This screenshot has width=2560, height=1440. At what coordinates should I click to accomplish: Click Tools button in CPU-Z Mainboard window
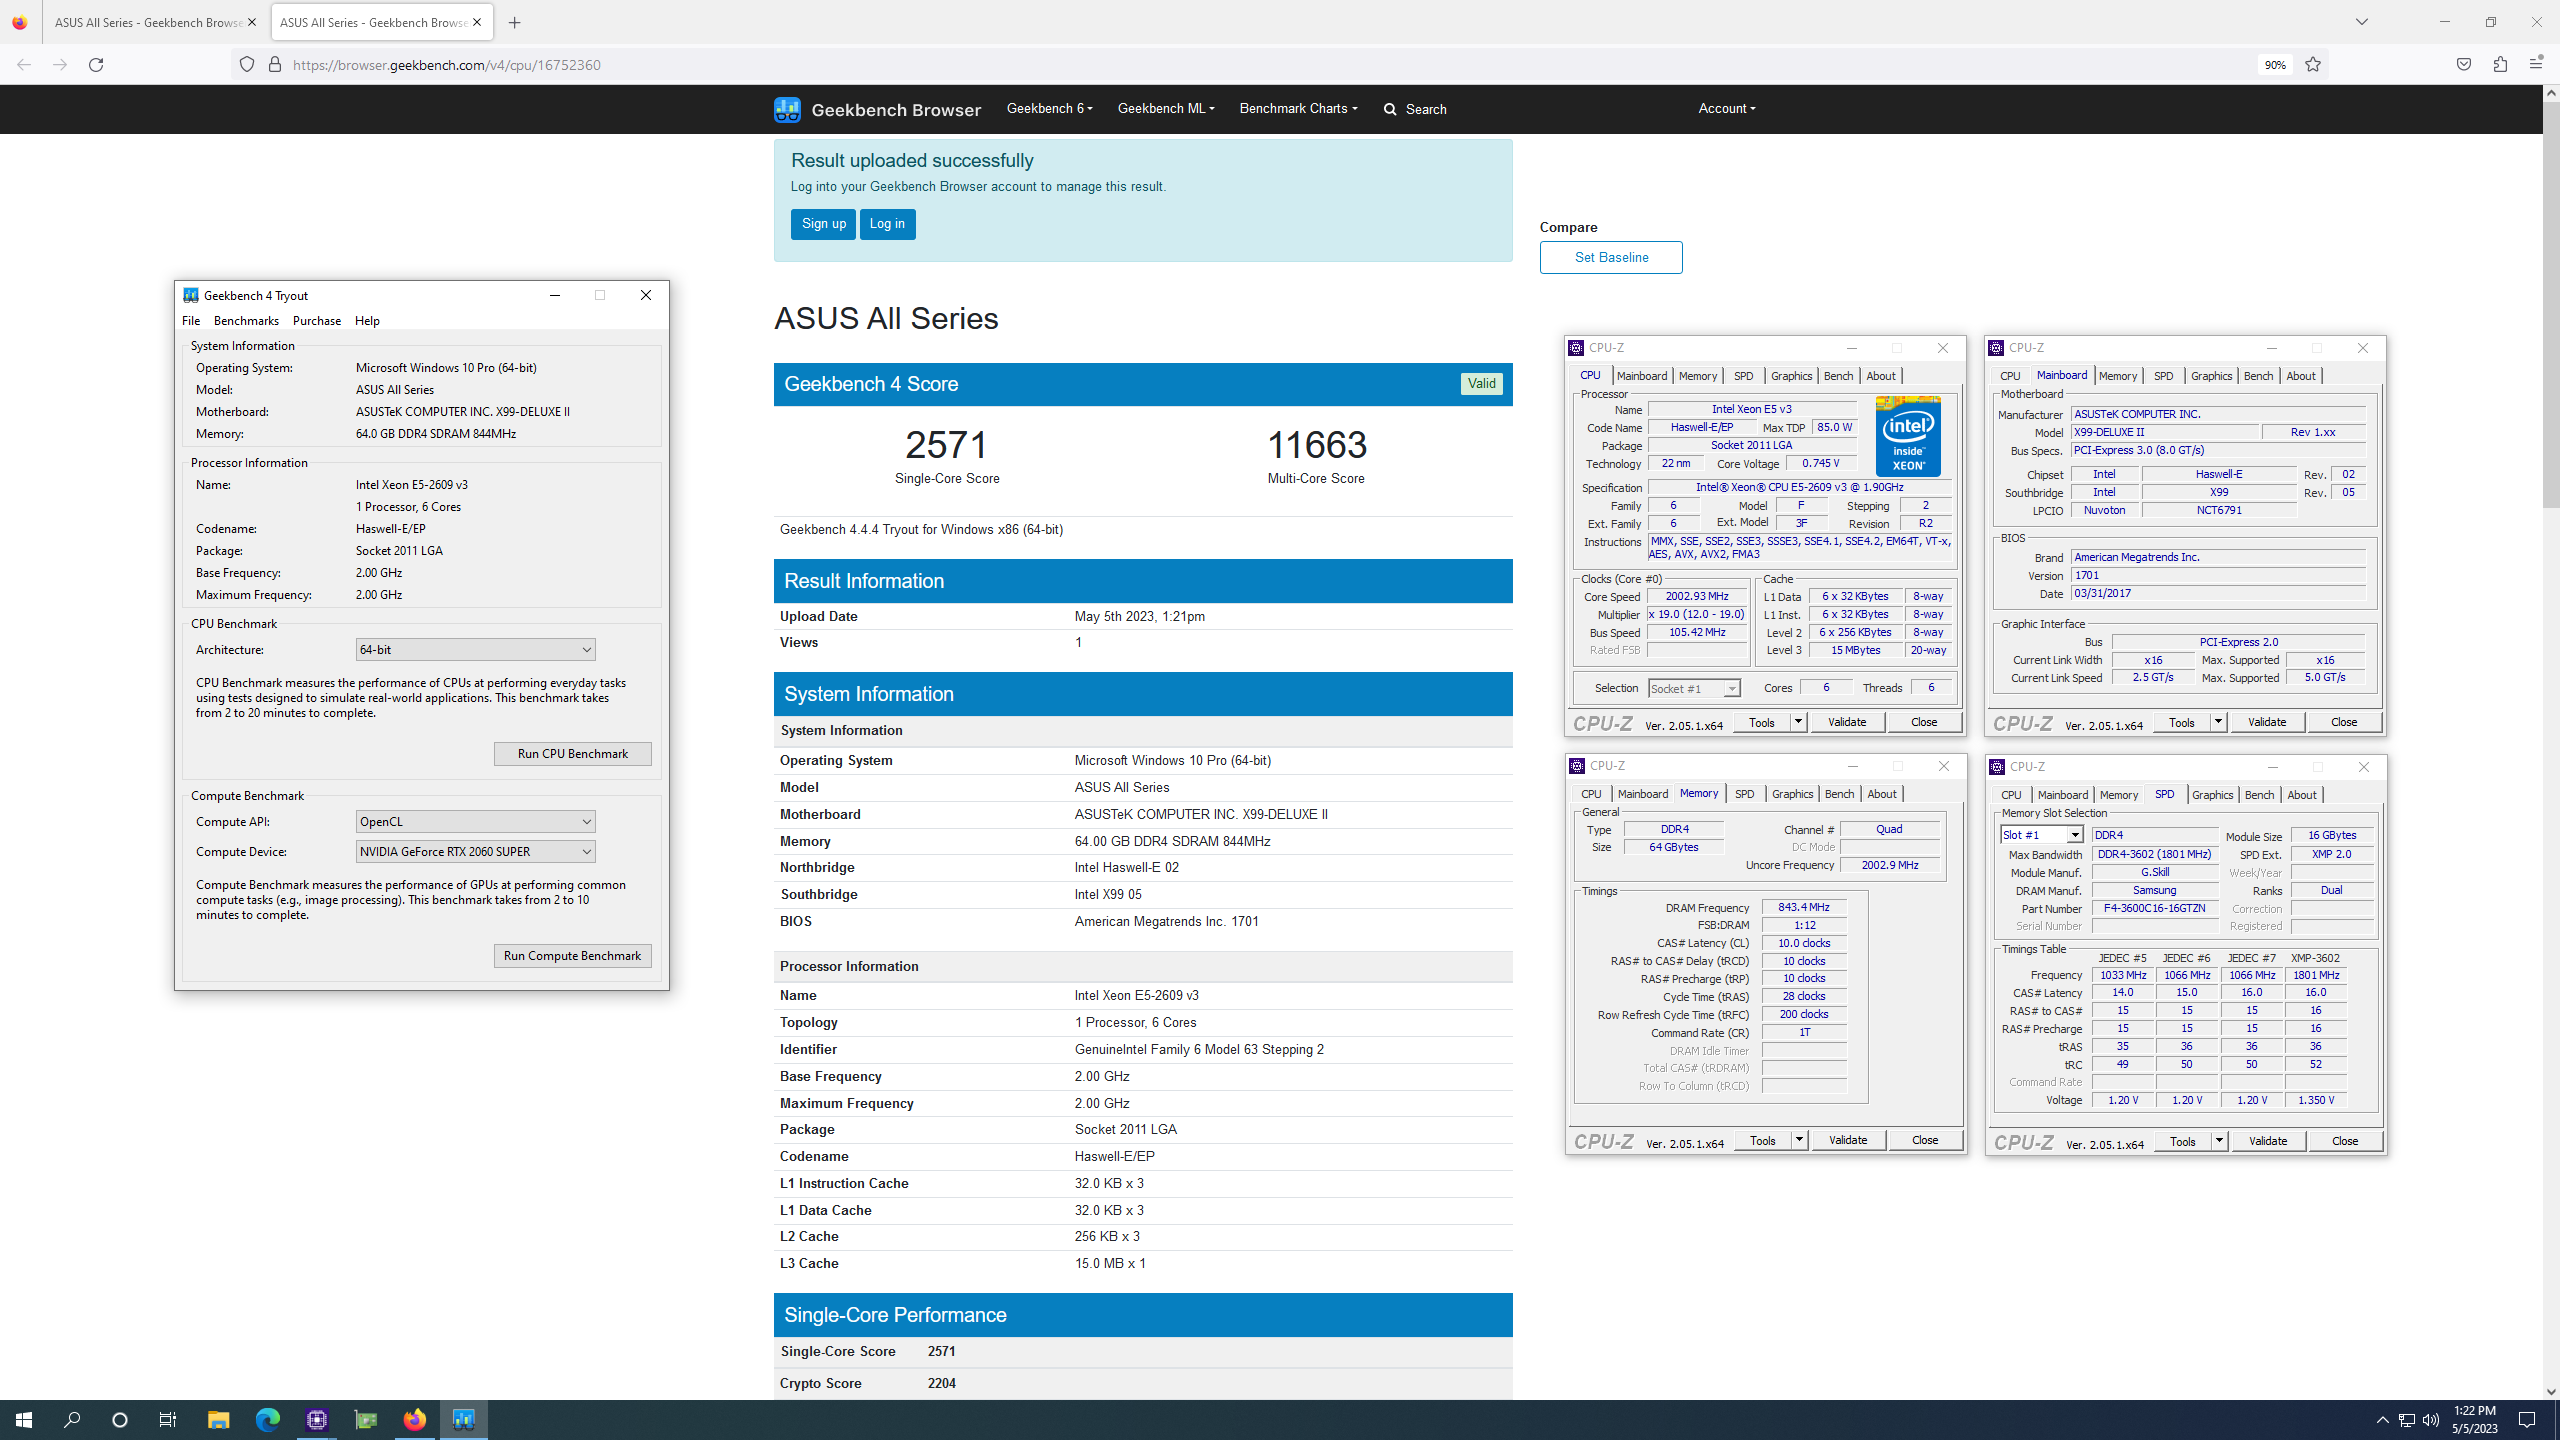[2182, 722]
